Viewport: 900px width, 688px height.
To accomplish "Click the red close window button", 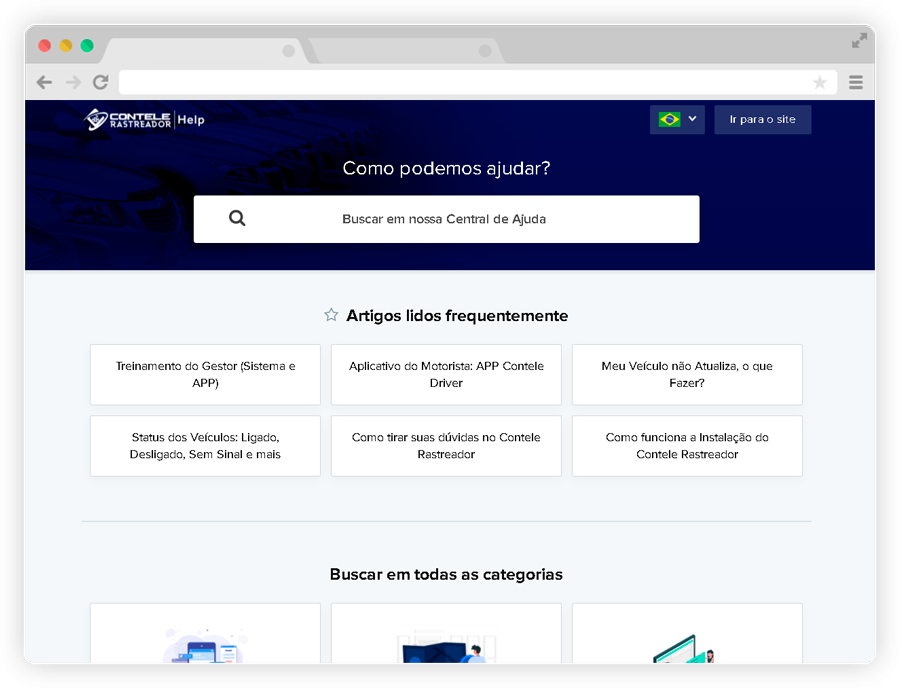I will coord(44,45).
